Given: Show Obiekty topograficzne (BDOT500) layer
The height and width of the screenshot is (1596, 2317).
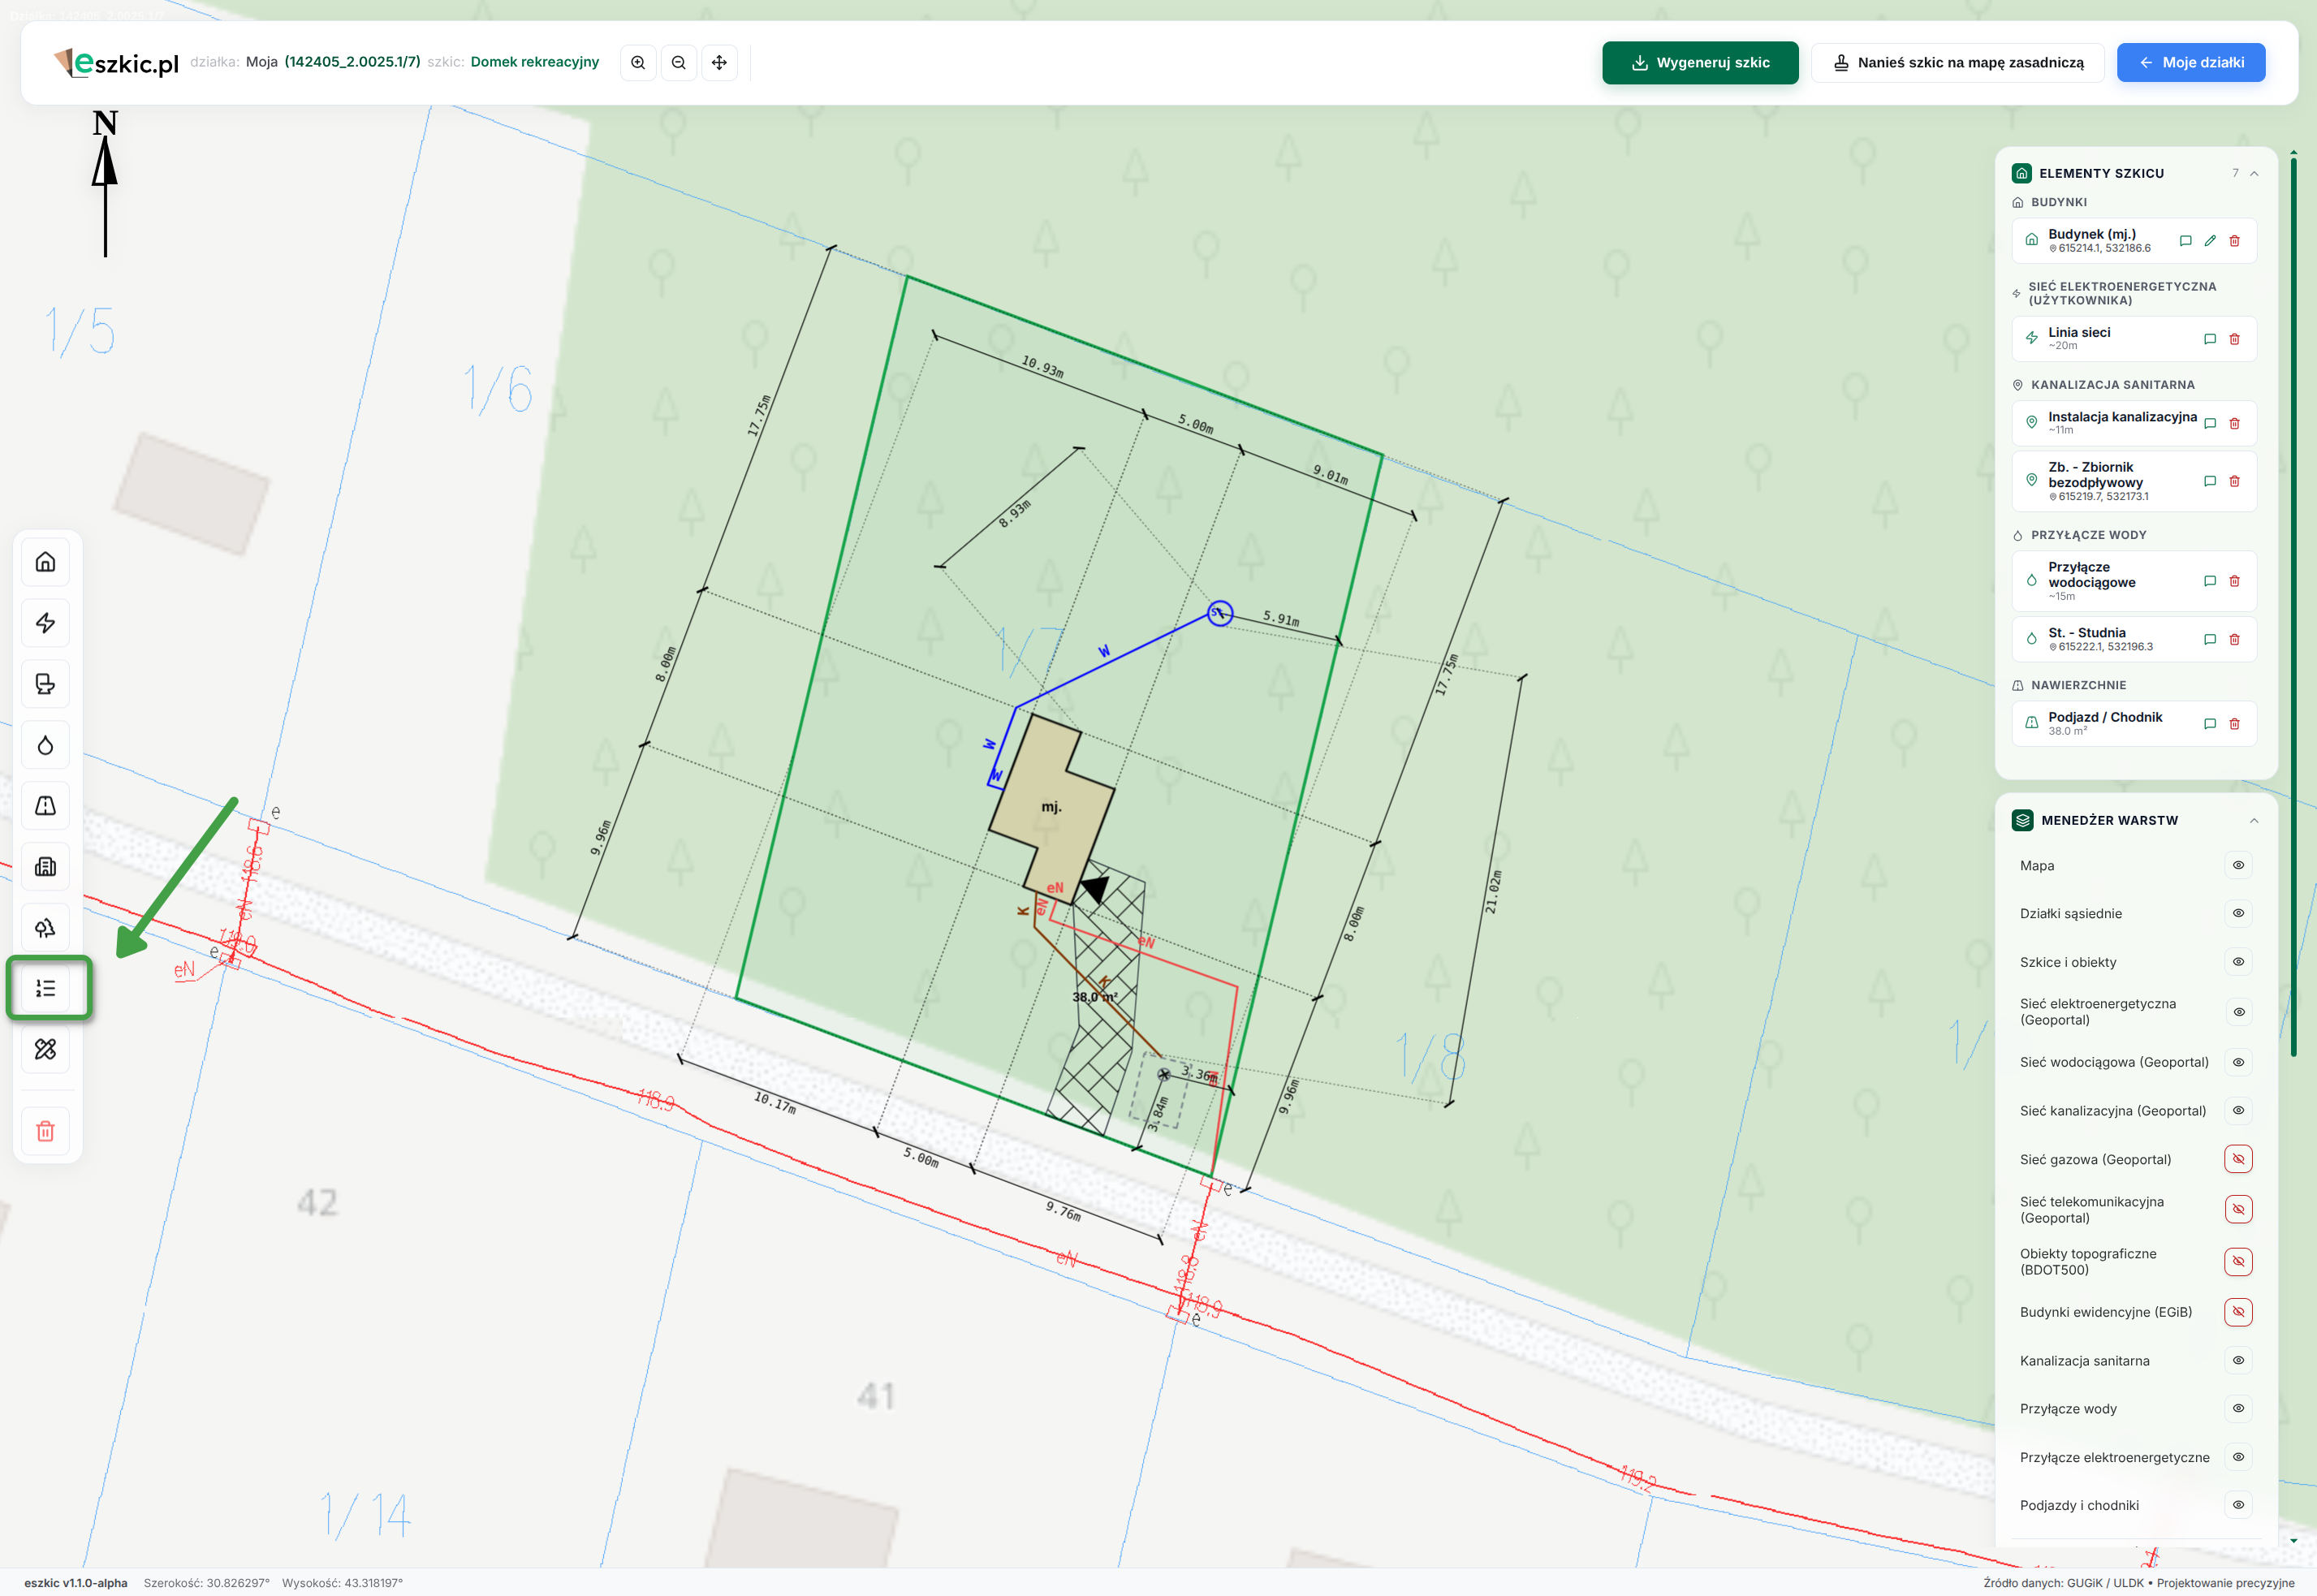Looking at the screenshot, I should [x=2239, y=1261].
